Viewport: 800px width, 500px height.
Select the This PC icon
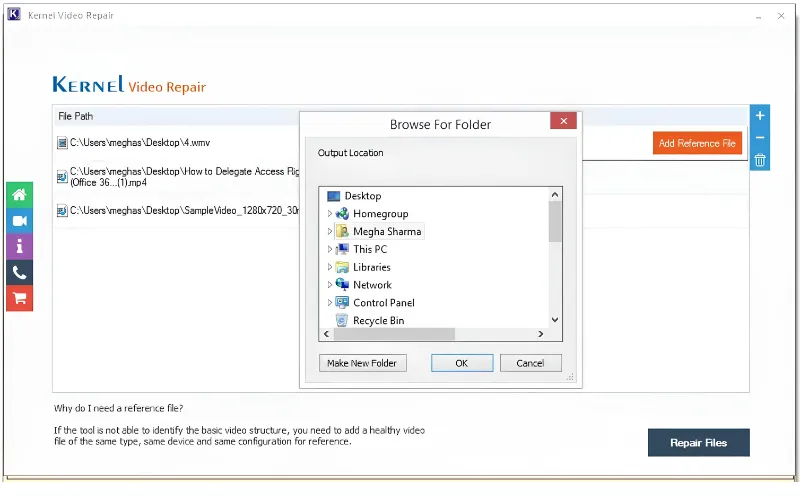[342, 249]
